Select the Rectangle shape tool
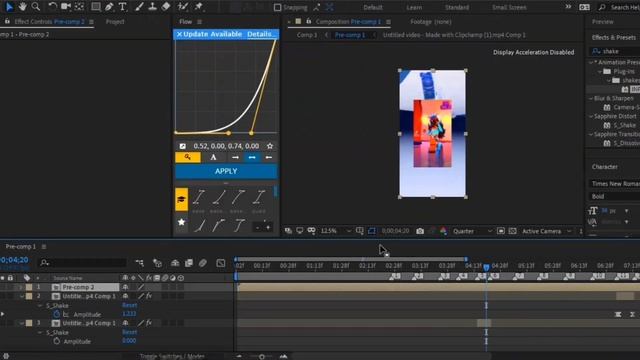 [96, 7]
